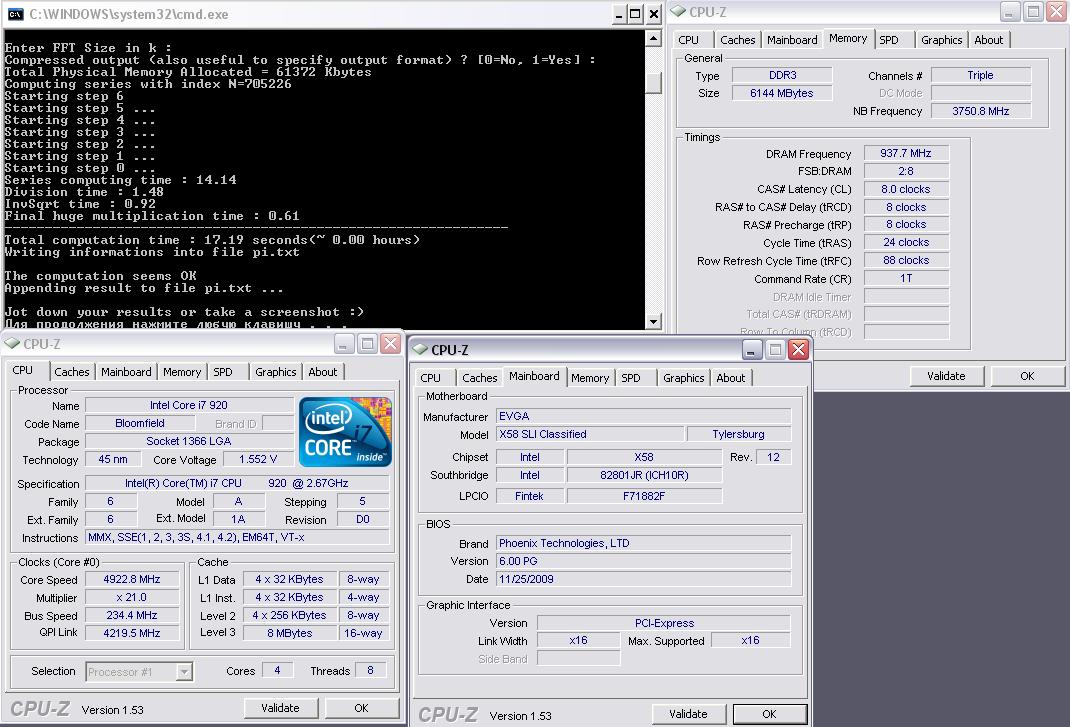Click the BIOS Date 11/25/2009
Screen dimensions: 1070x727
pyautogui.click(x=643, y=580)
